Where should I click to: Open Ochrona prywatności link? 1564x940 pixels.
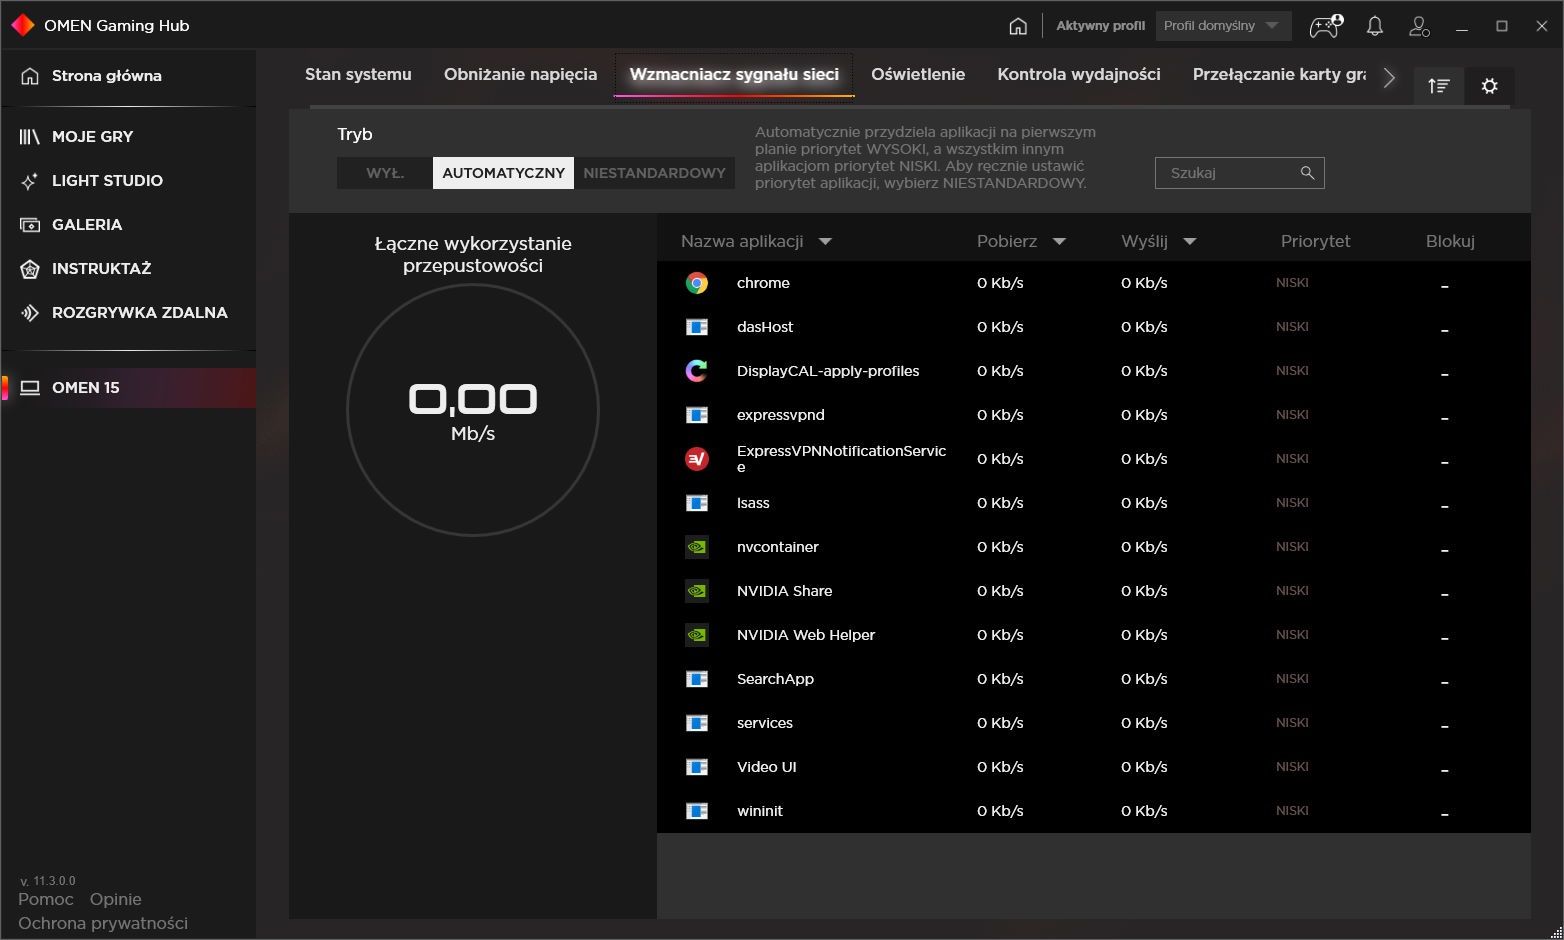(103, 924)
